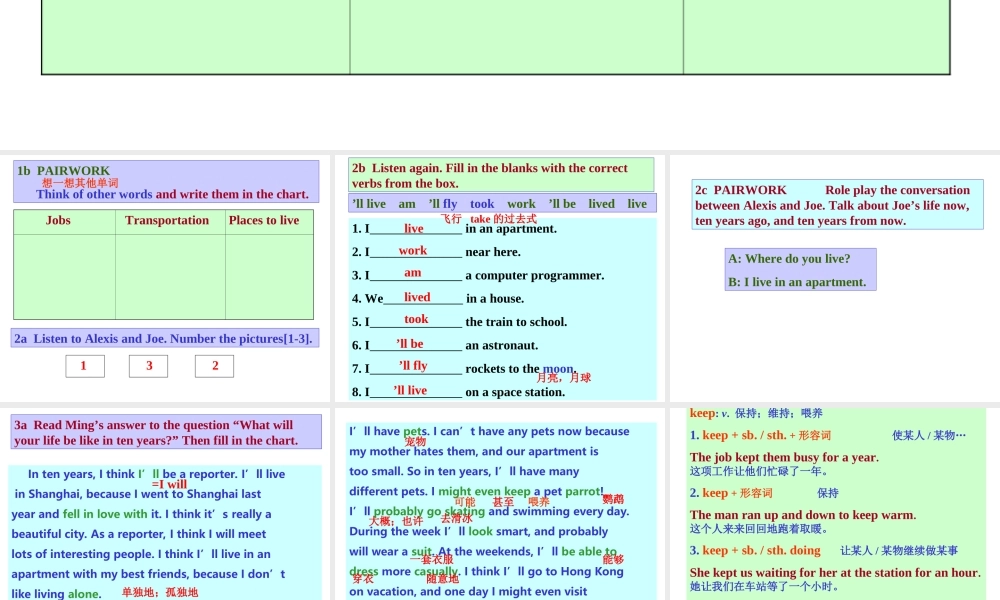Open the passage slide starting 'I'll have pets'
1000x600 pixels.
click(x=496, y=511)
